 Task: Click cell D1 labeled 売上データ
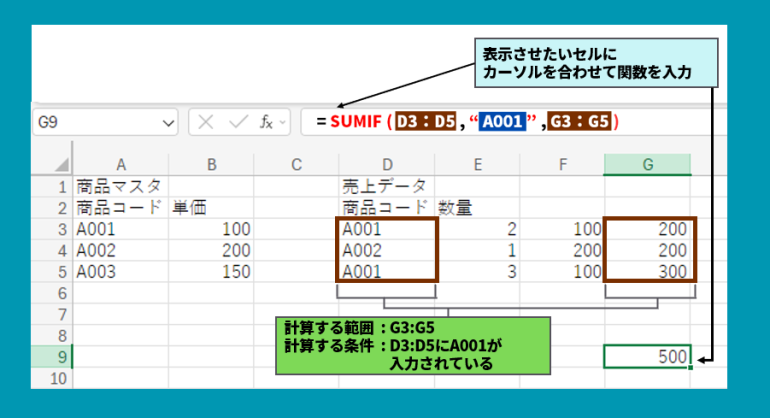[x=385, y=186]
